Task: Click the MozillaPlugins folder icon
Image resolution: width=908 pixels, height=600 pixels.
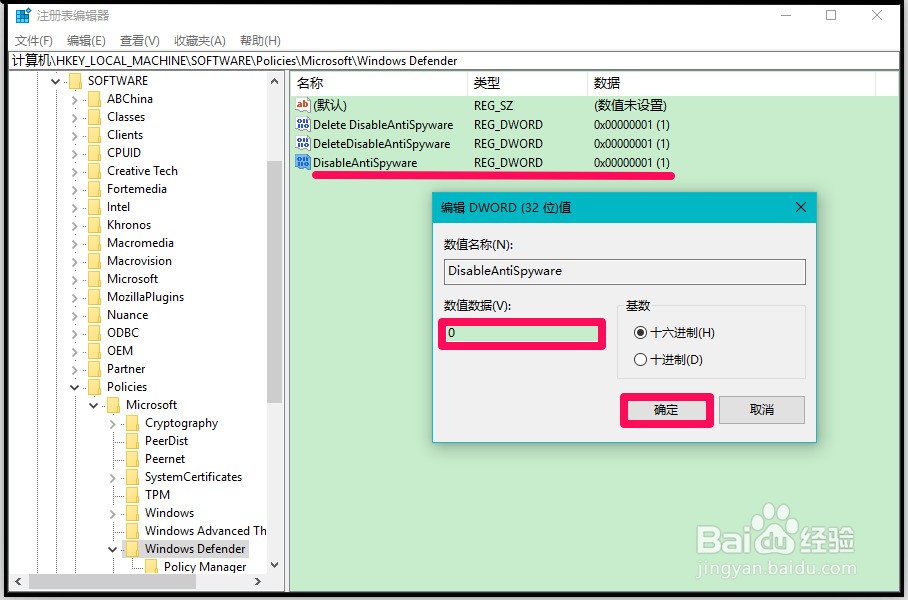Action: (94, 297)
